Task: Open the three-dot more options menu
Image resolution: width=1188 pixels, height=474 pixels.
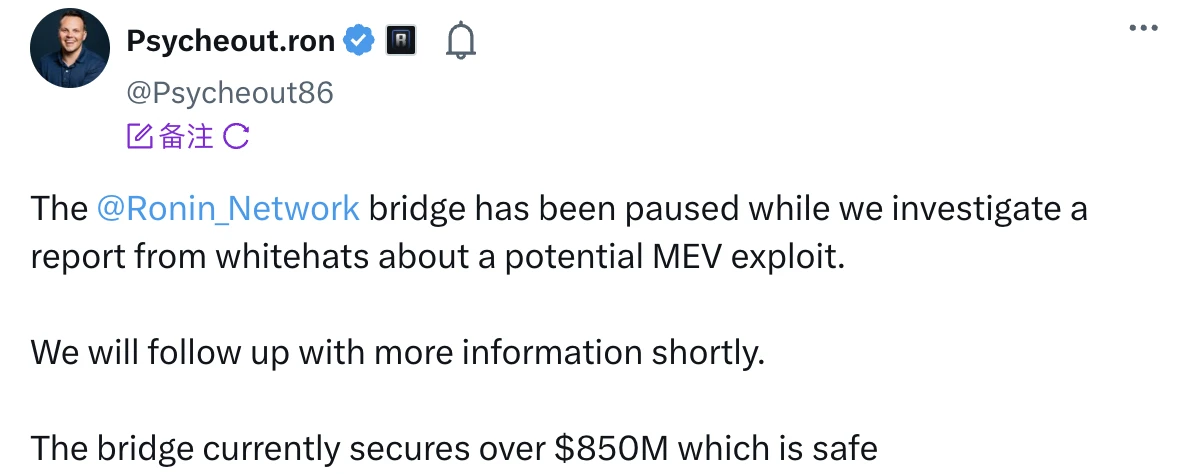Action: tap(1142, 28)
